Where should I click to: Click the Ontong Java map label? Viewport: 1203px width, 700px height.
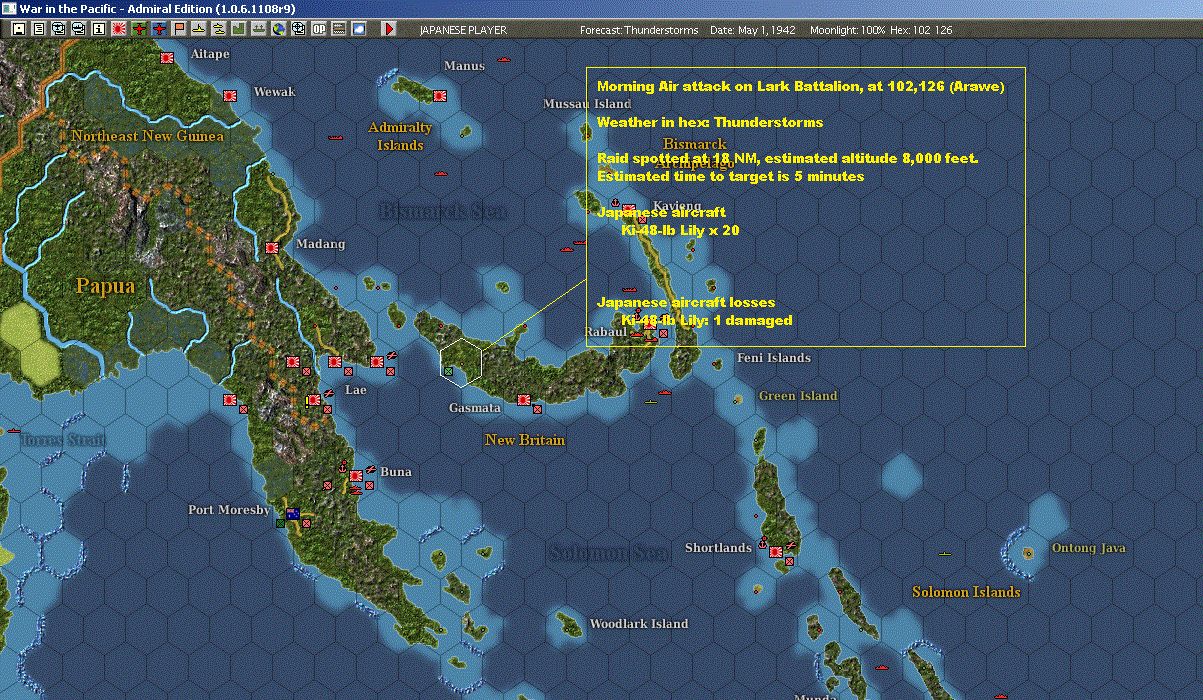pos(1089,548)
